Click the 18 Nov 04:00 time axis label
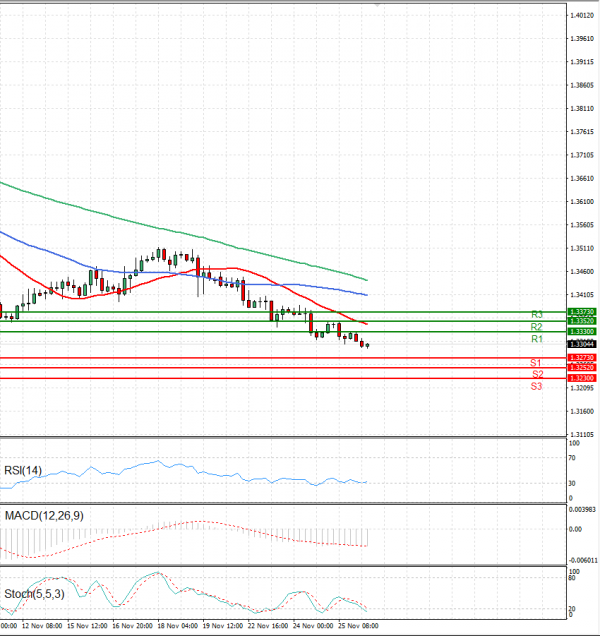Screen dimensions: 600x636 (176, 628)
